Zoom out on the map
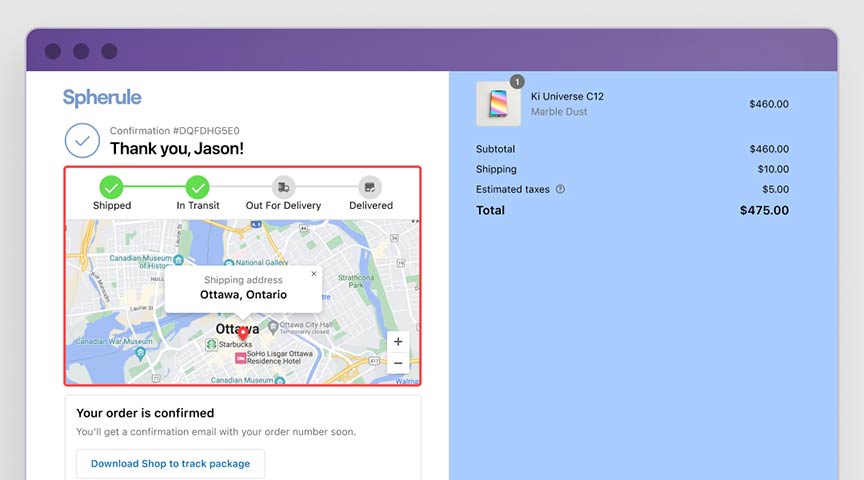 point(398,363)
